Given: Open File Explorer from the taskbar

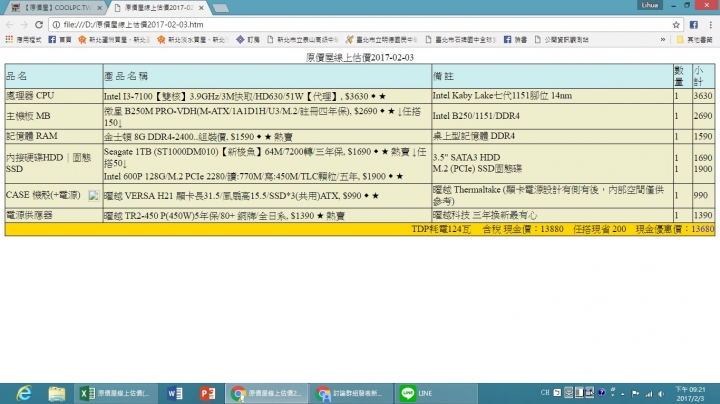Looking at the screenshot, I should pos(56,393).
